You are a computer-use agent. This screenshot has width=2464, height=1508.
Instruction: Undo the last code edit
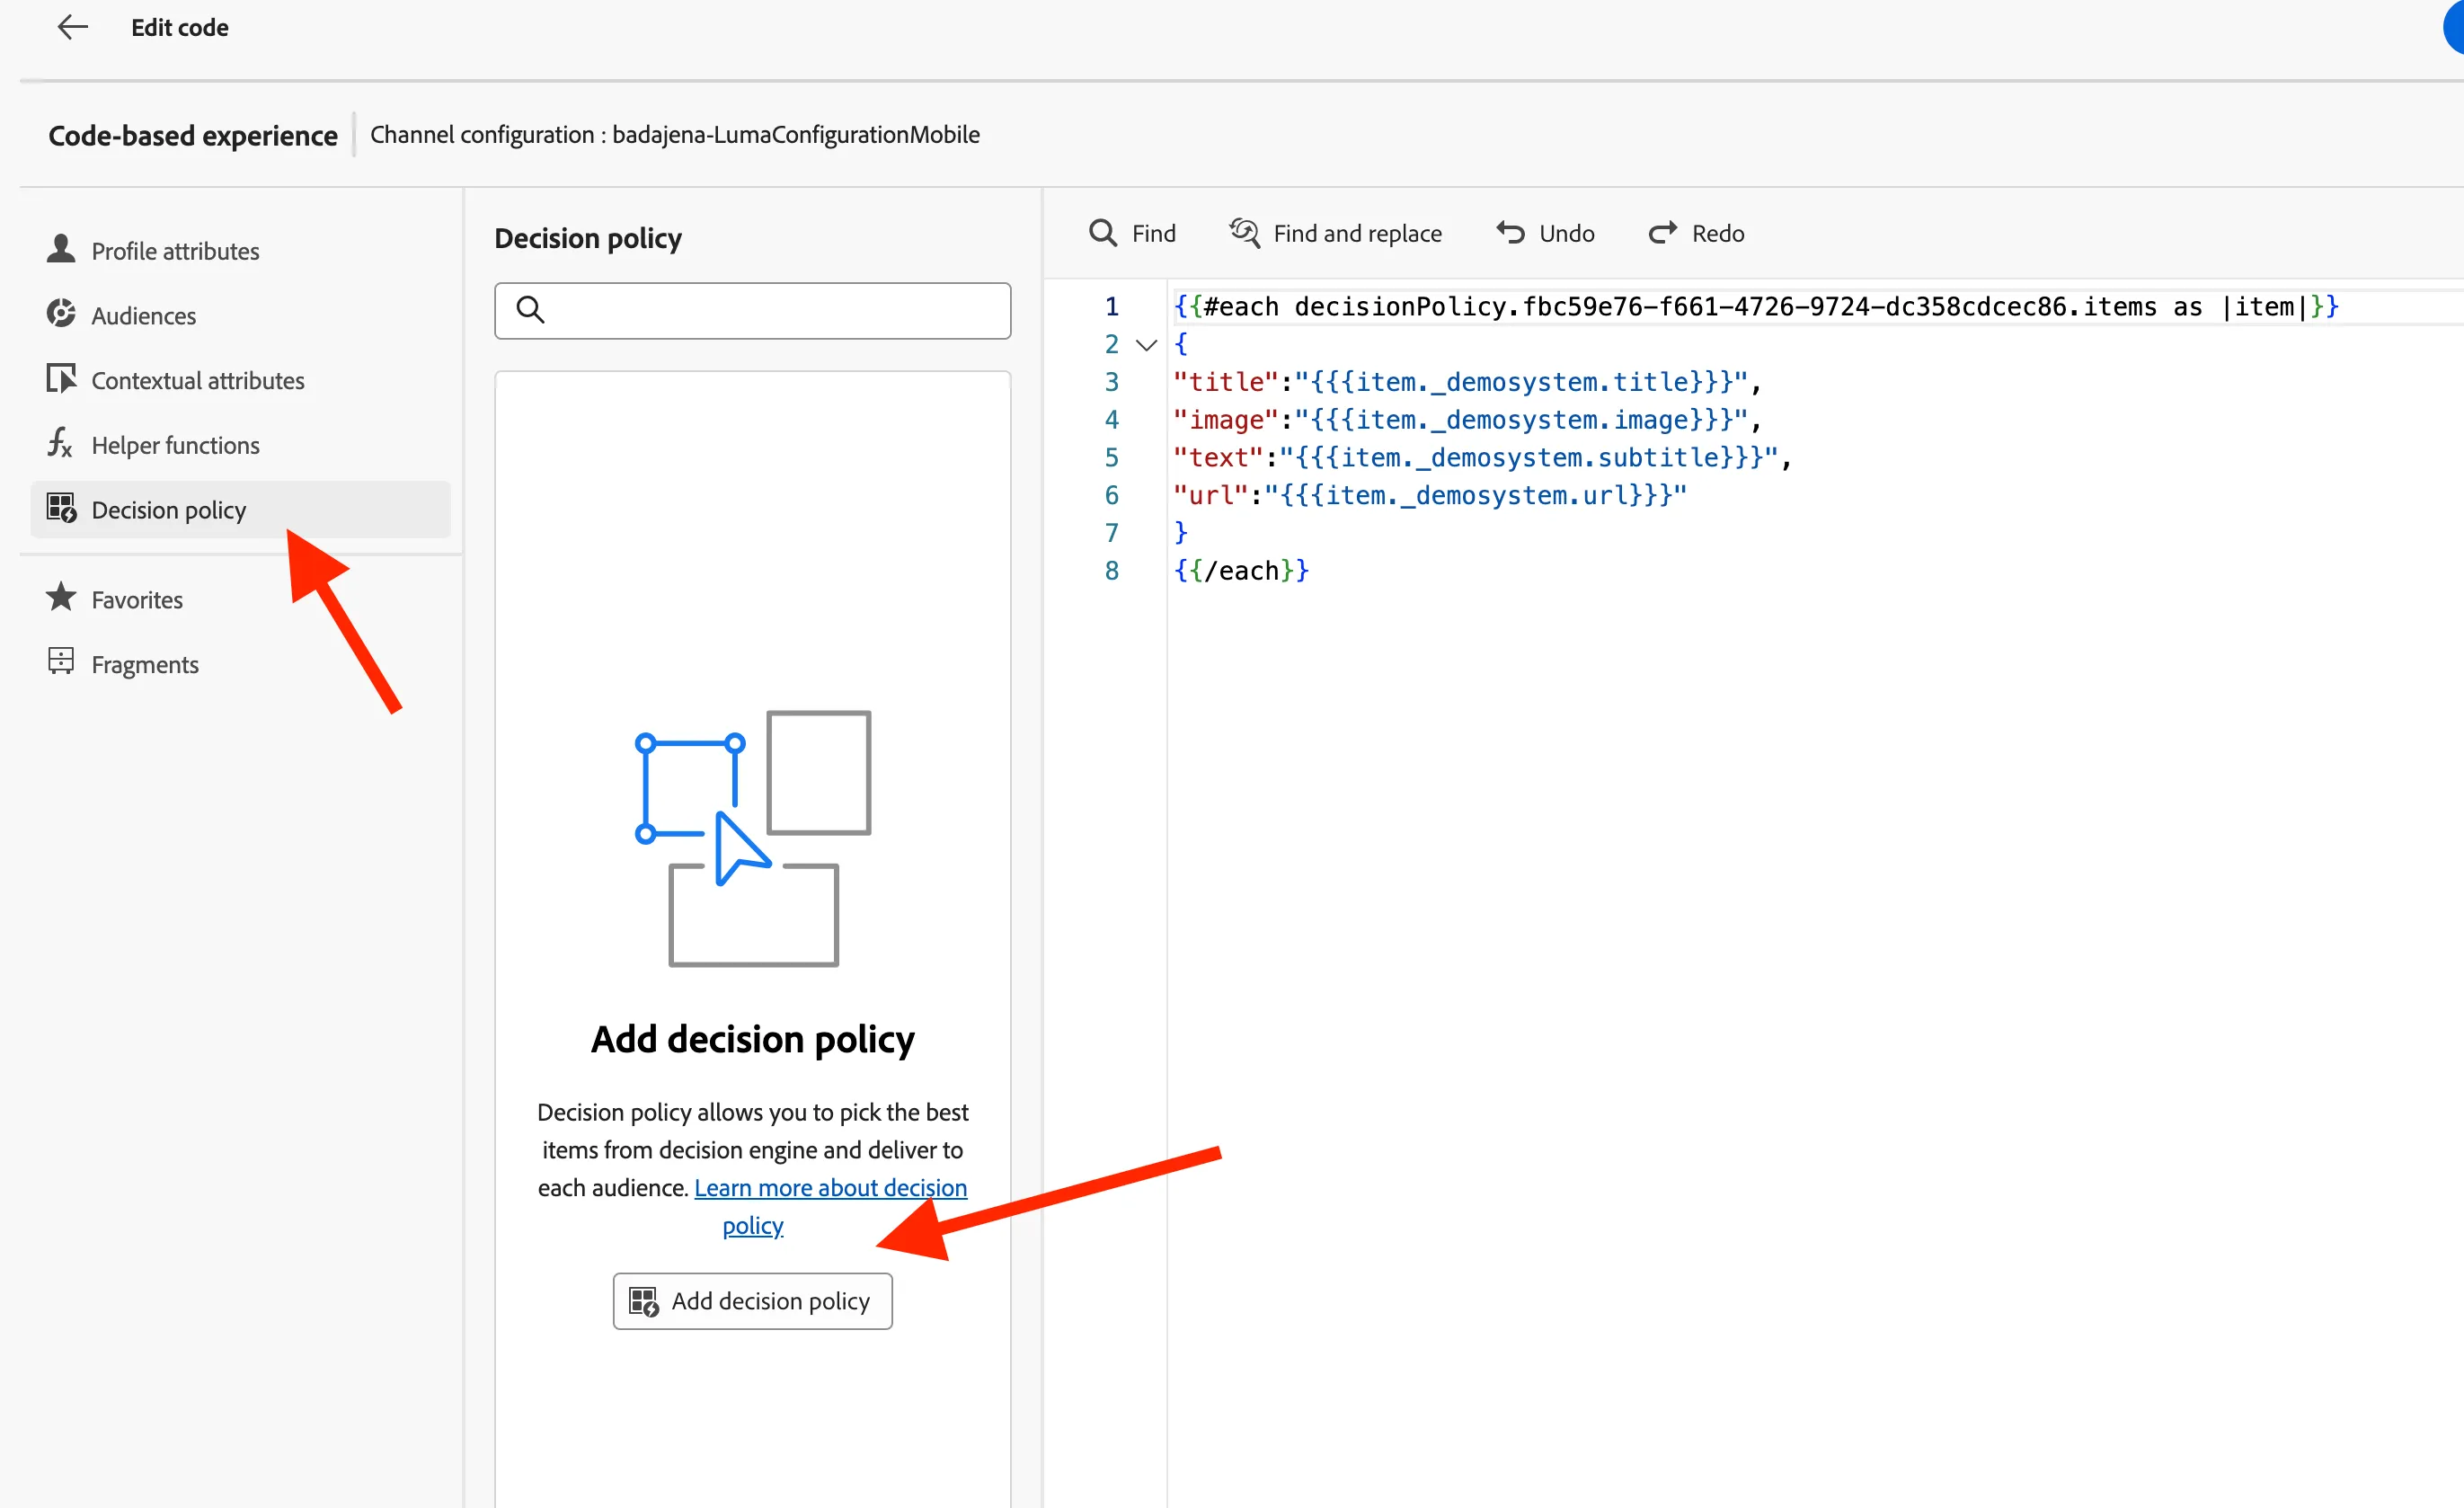point(1545,233)
